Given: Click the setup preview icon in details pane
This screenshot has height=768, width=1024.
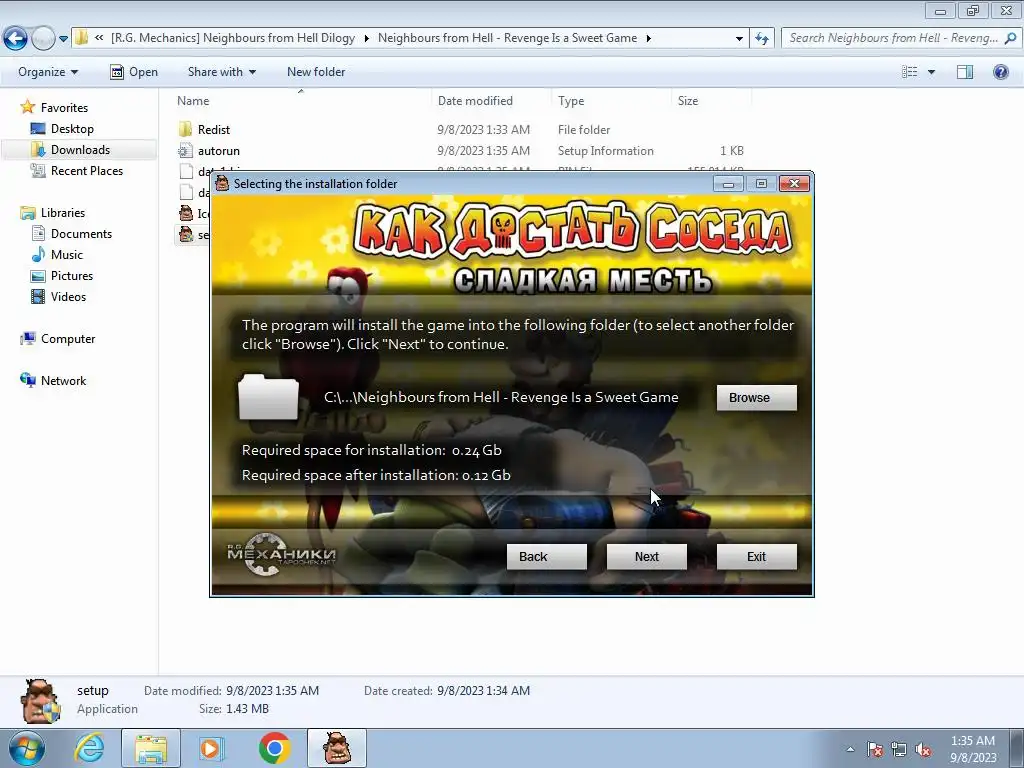Looking at the screenshot, I should tap(40, 701).
